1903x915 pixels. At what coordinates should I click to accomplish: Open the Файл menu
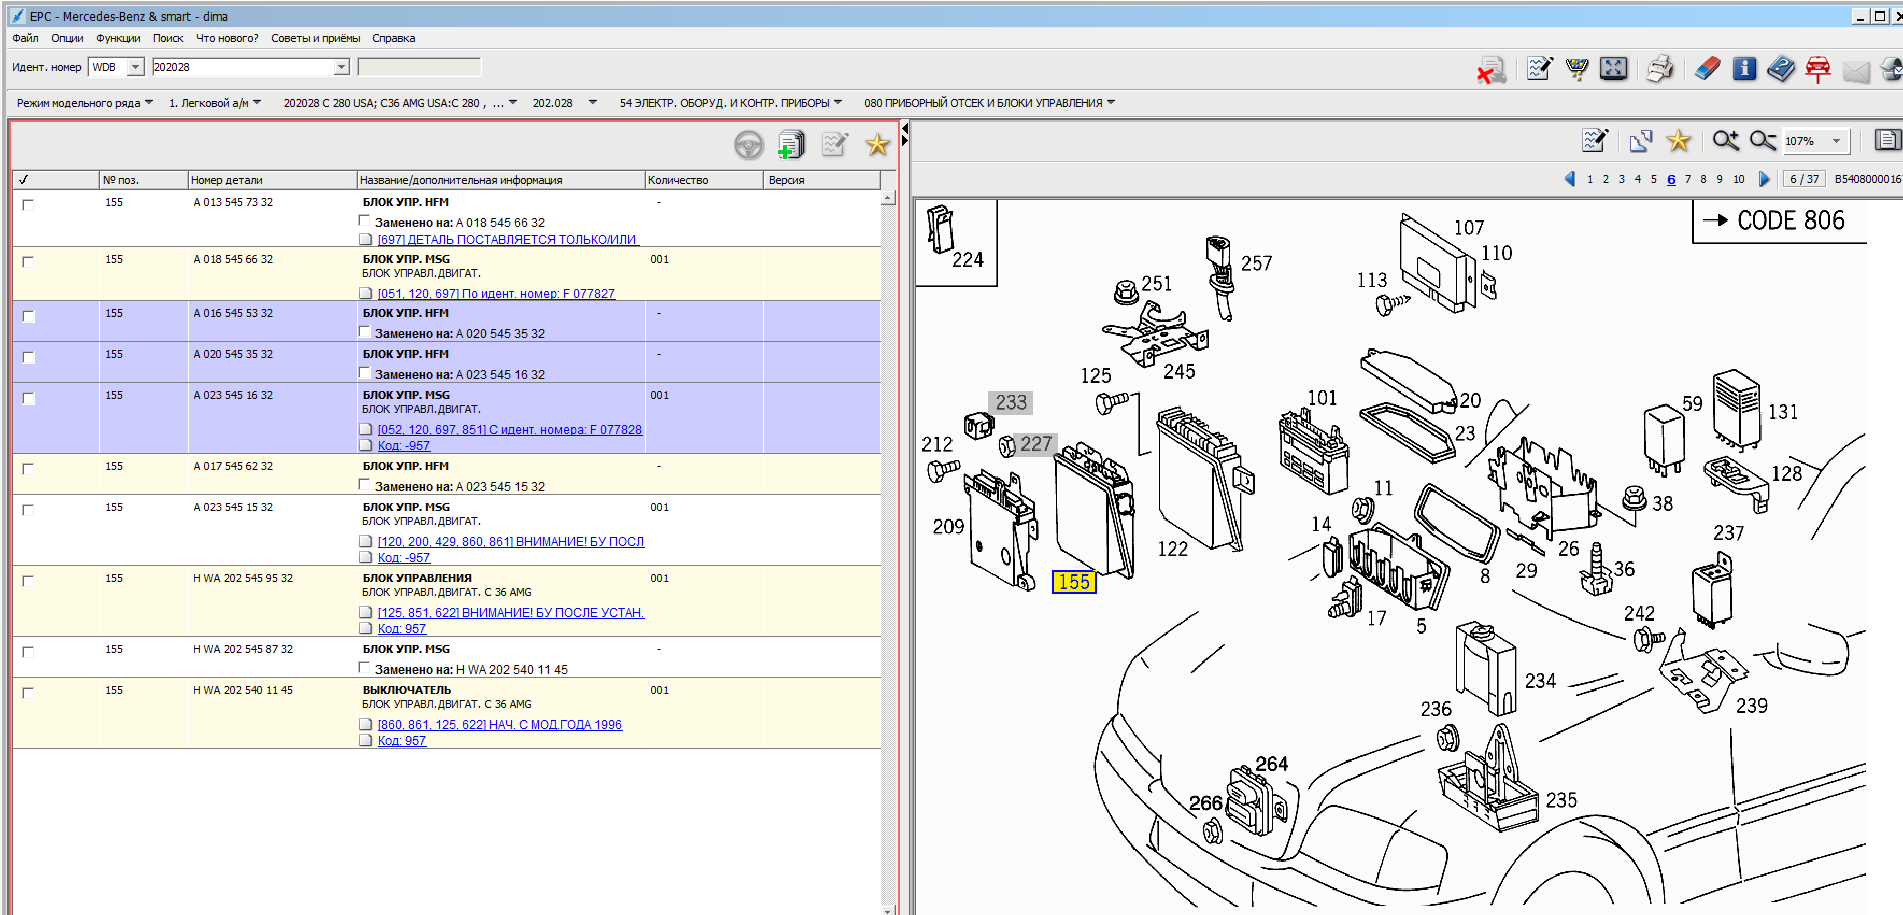25,38
